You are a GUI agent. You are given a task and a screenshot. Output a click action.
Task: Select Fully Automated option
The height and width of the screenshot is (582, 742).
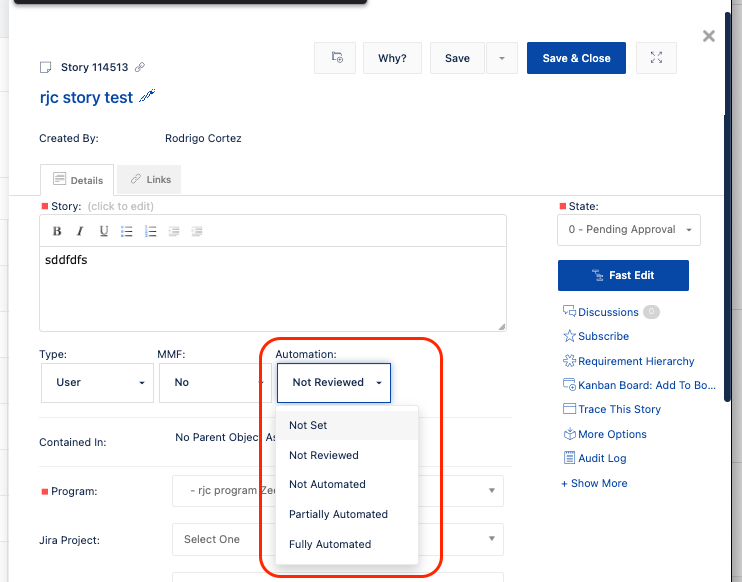347,544
